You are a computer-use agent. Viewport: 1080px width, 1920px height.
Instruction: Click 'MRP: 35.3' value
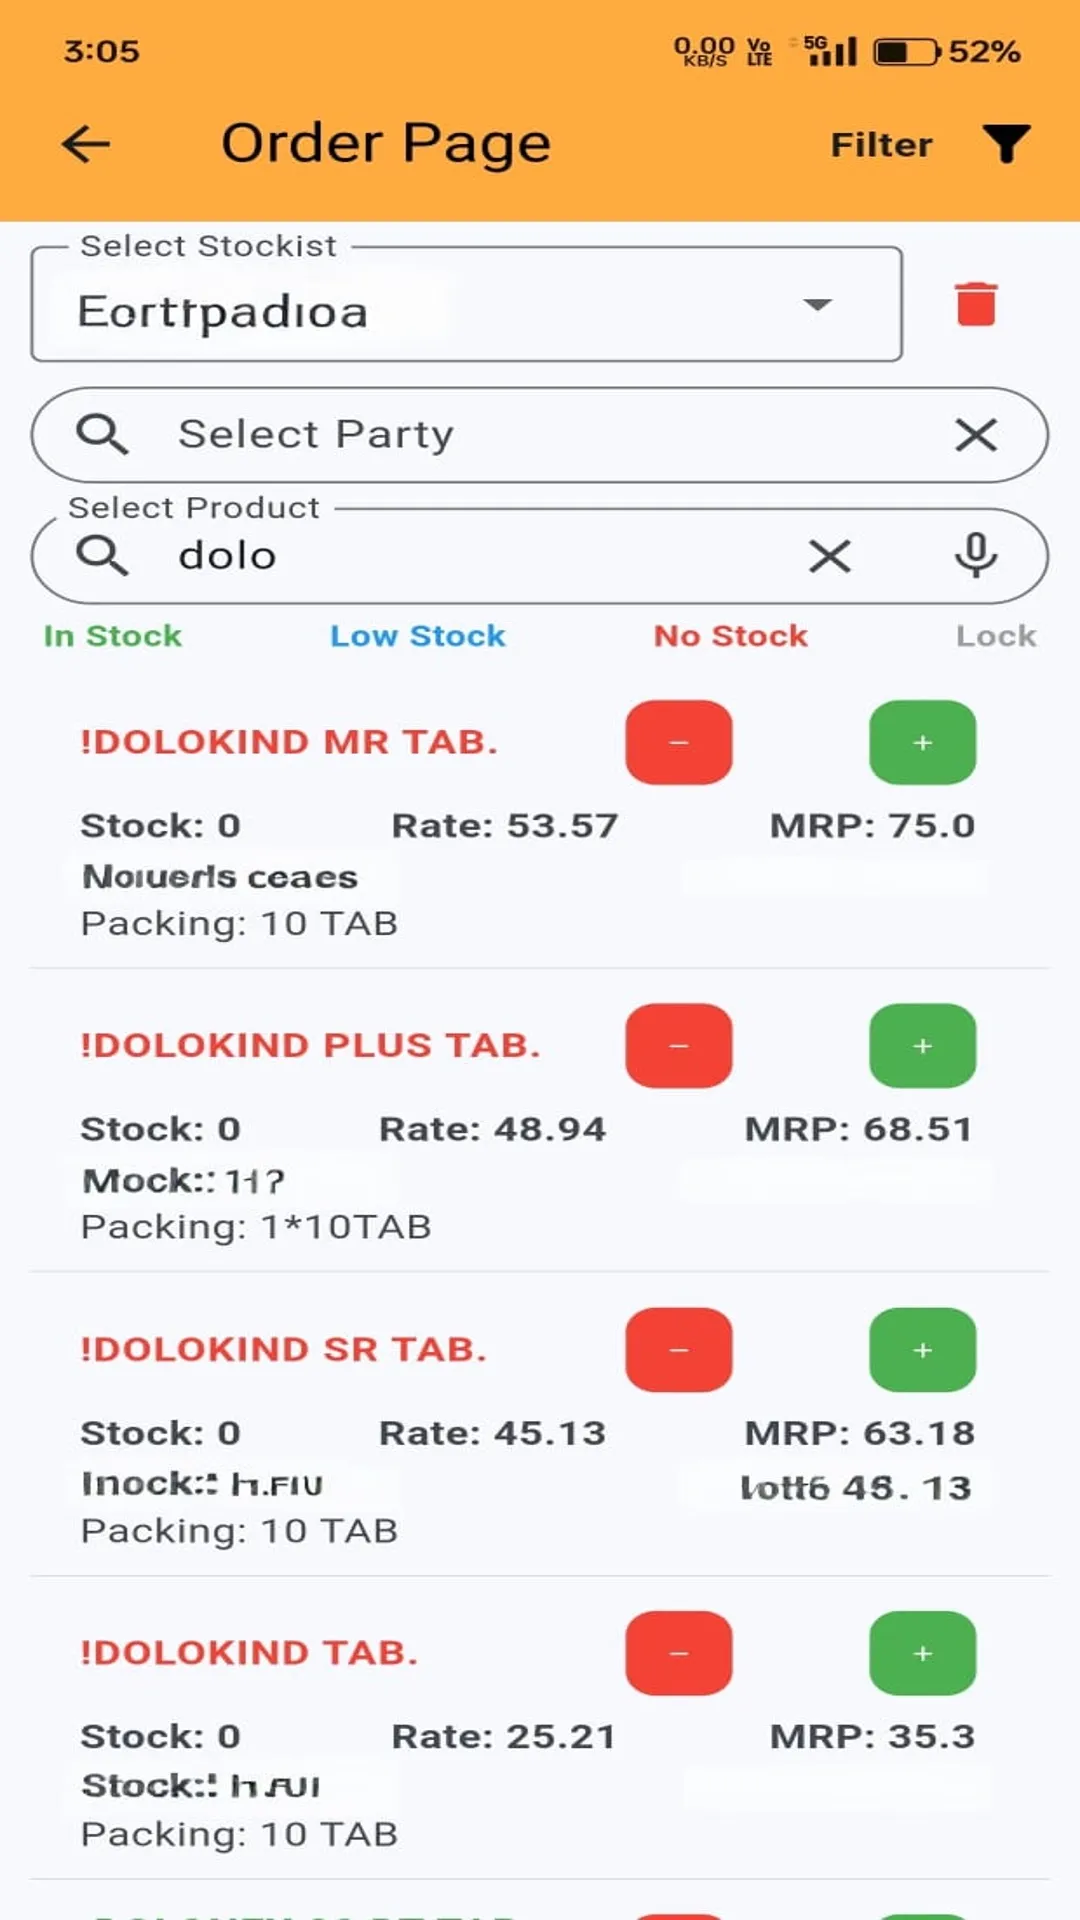pyautogui.click(x=872, y=1737)
